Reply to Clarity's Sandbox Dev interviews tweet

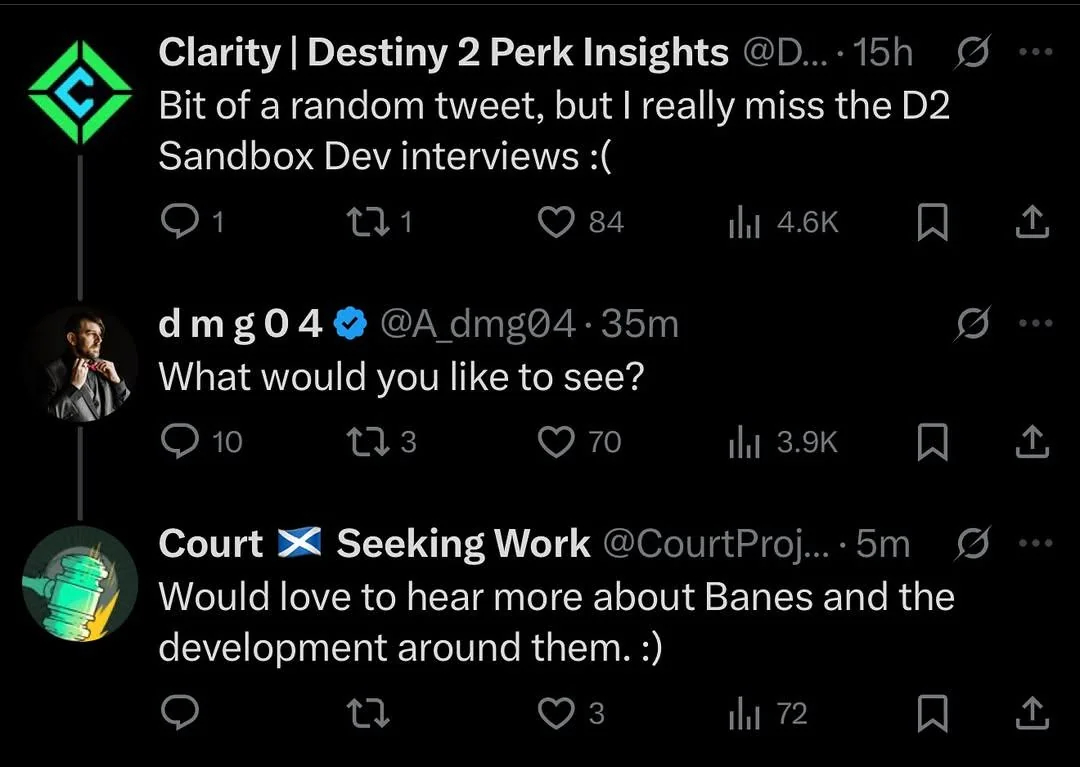[x=181, y=222]
